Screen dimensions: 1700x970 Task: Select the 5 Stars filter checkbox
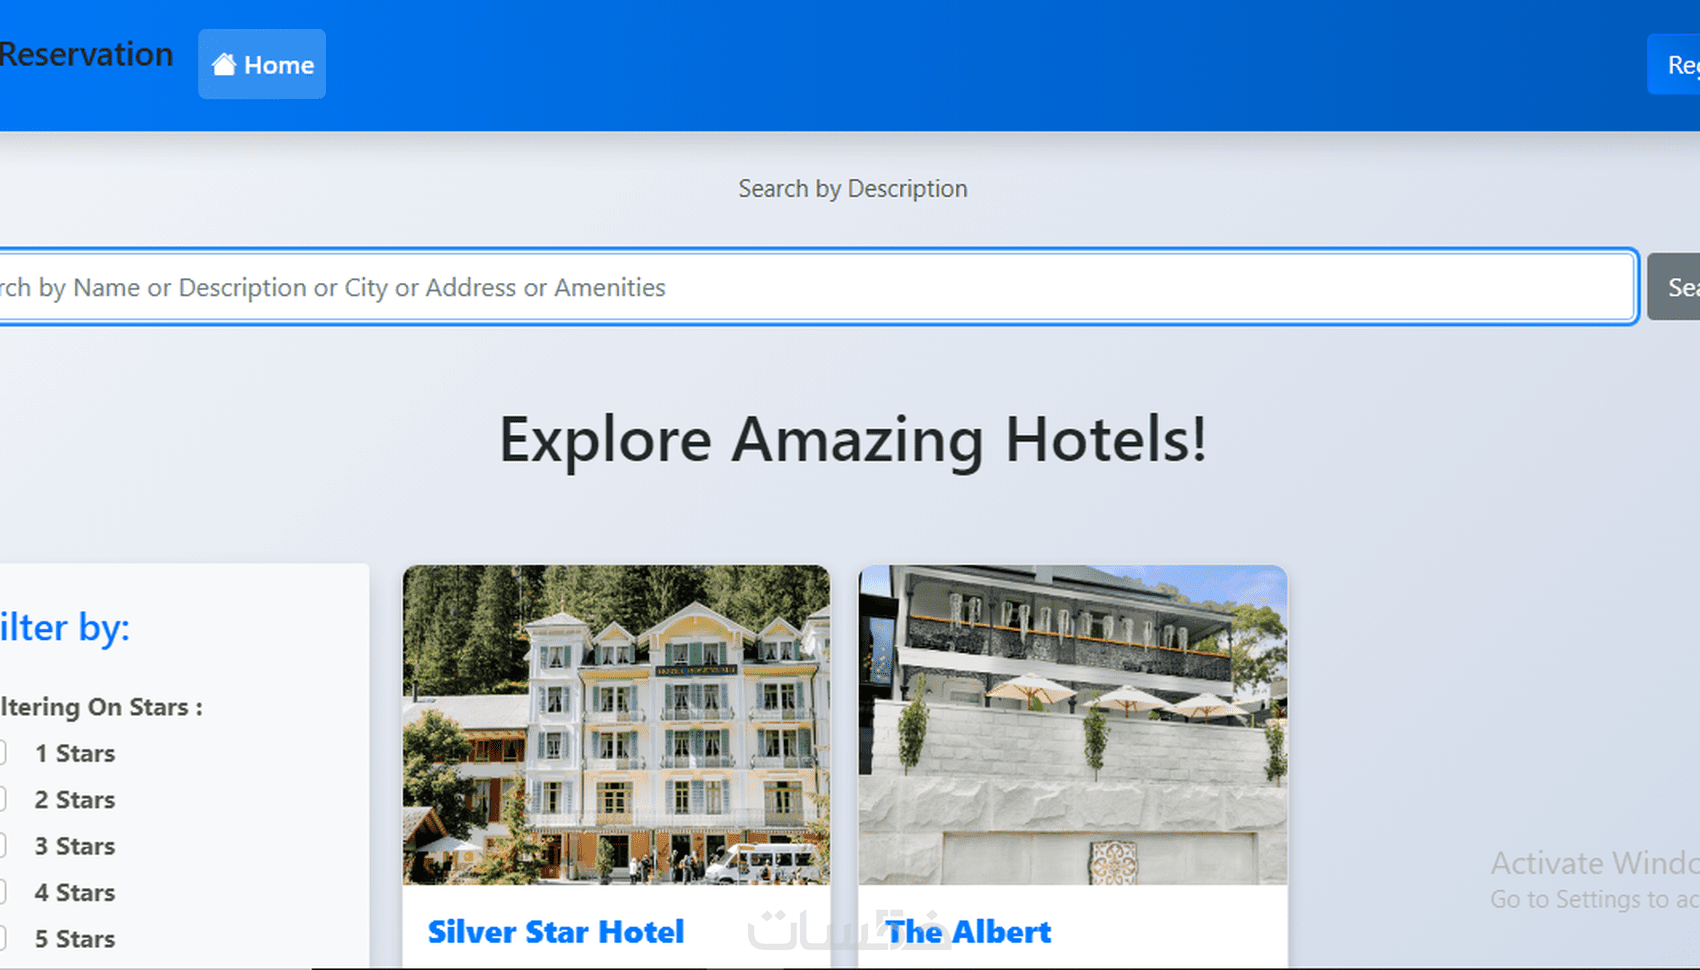coord(2,939)
